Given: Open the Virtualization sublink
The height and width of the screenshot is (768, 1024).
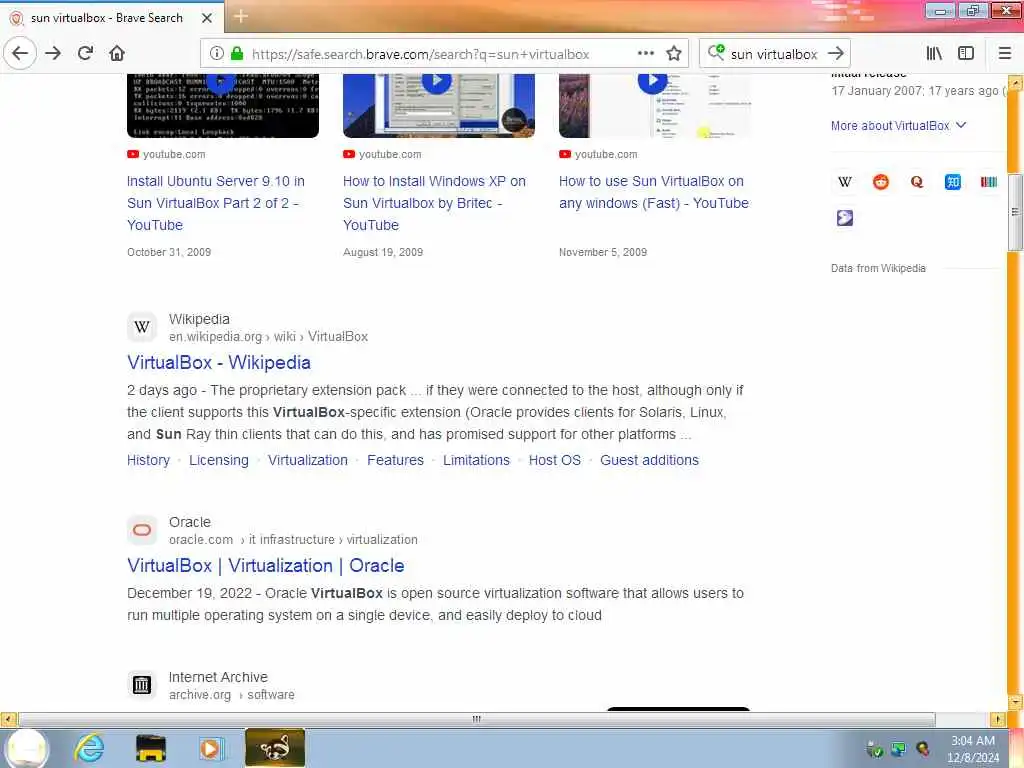Looking at the screenshot, I should click(308, 460).
